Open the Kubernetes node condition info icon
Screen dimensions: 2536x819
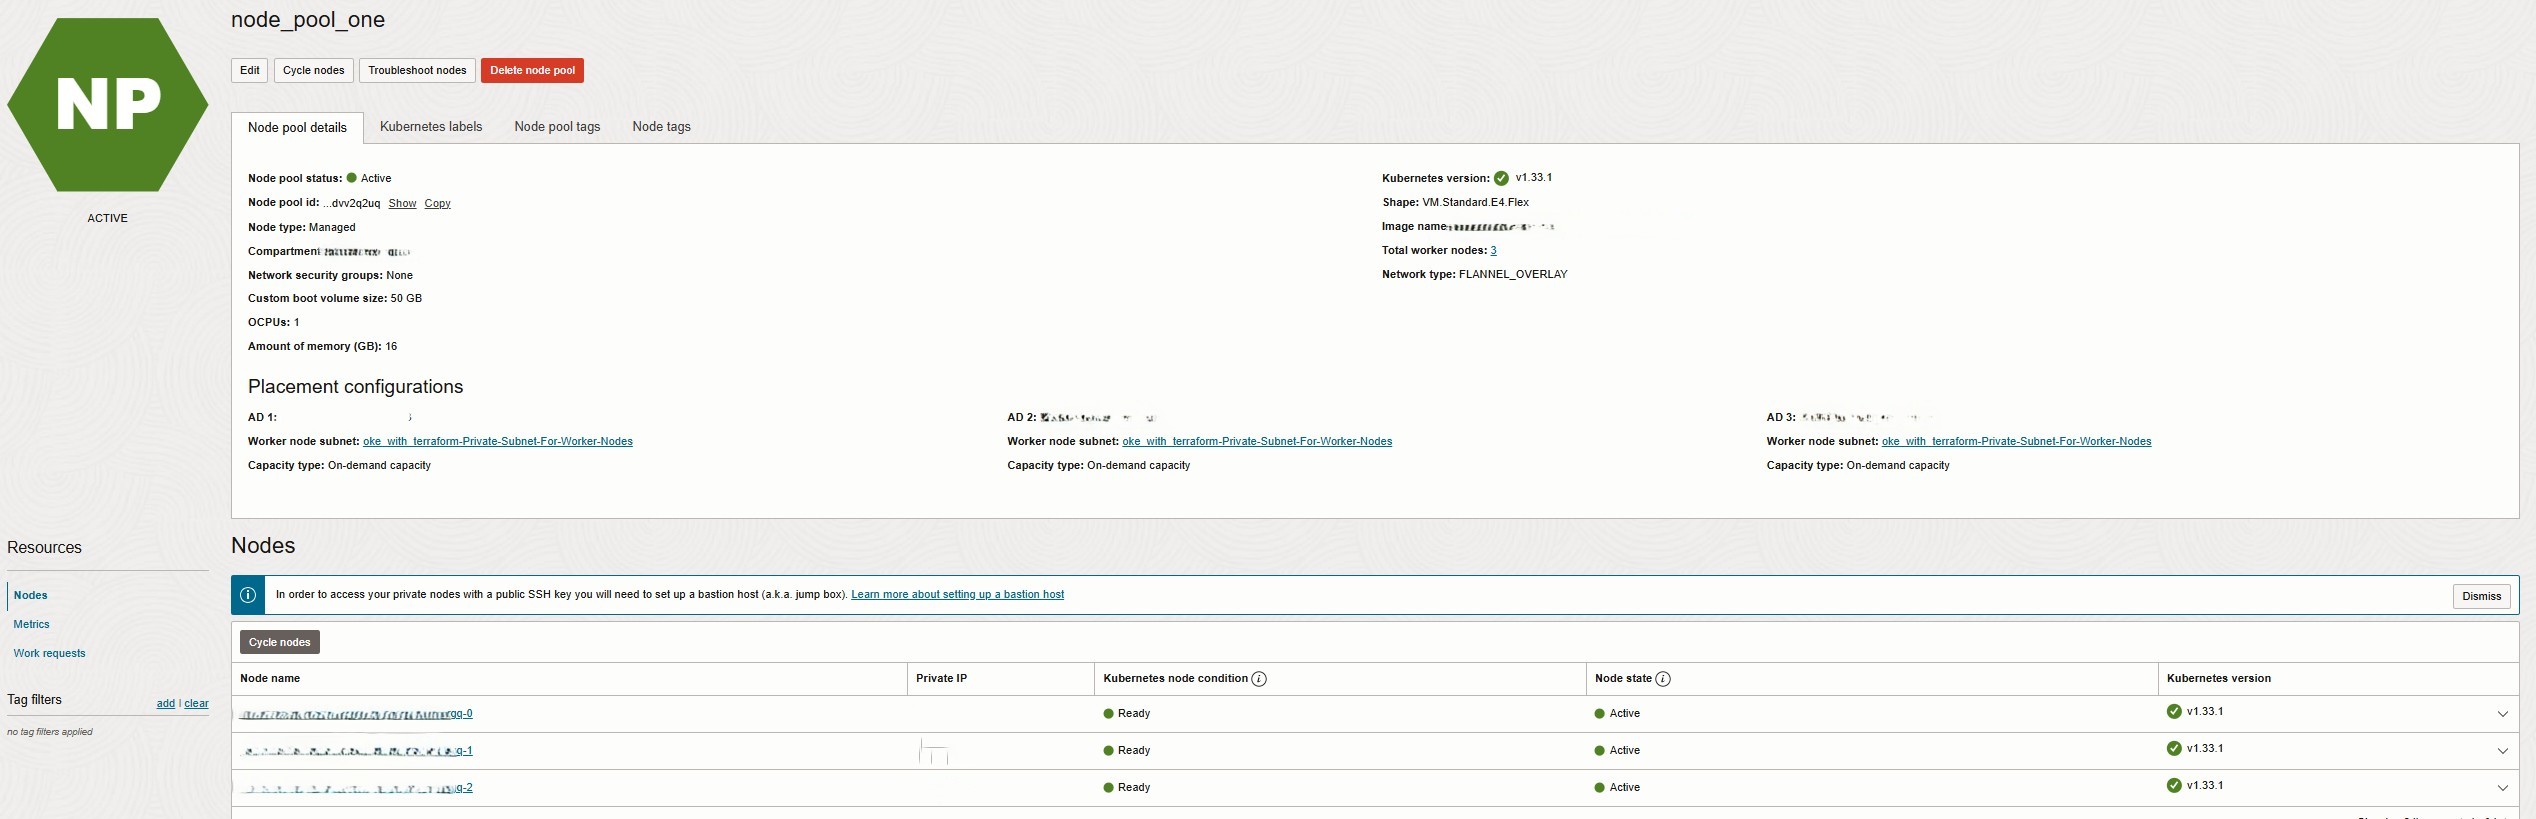pyautogui.click(x=1259, y=679)
